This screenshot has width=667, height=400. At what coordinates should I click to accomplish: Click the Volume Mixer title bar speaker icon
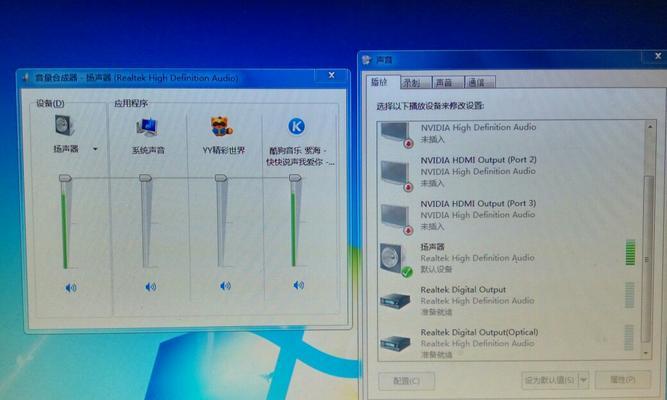26,77
